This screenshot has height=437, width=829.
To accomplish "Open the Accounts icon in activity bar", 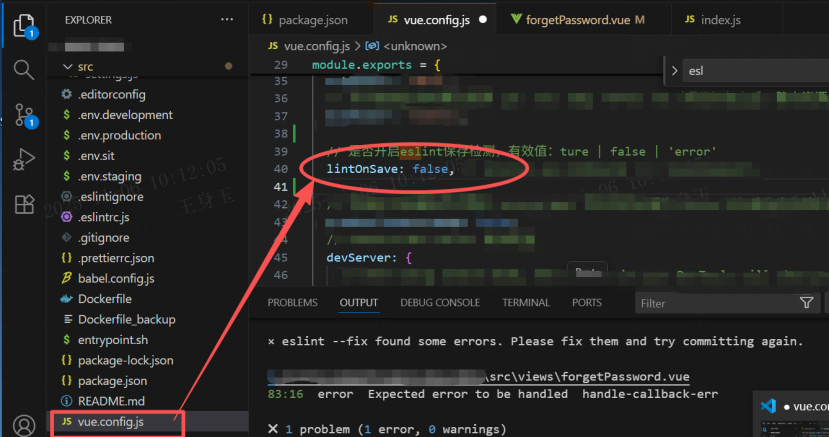I will [x=24, y=425].
